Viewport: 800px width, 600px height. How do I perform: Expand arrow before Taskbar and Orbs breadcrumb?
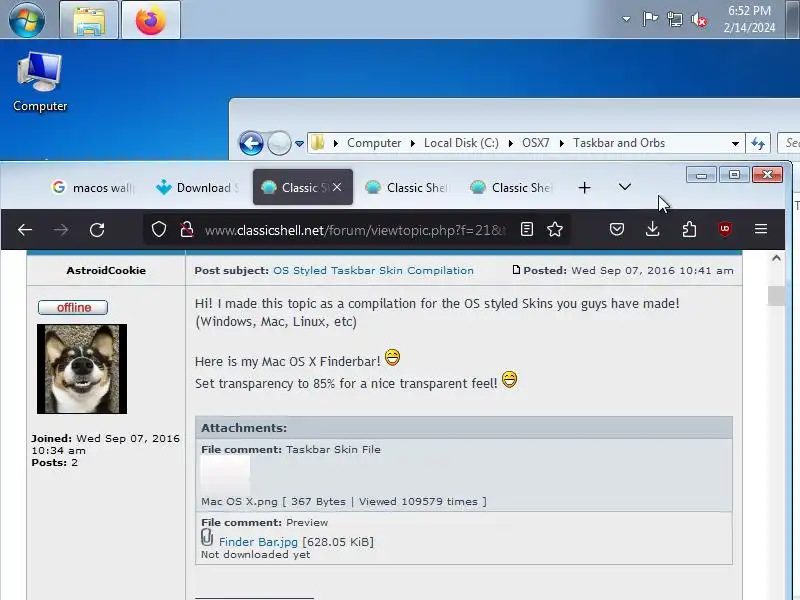[562, 143]
